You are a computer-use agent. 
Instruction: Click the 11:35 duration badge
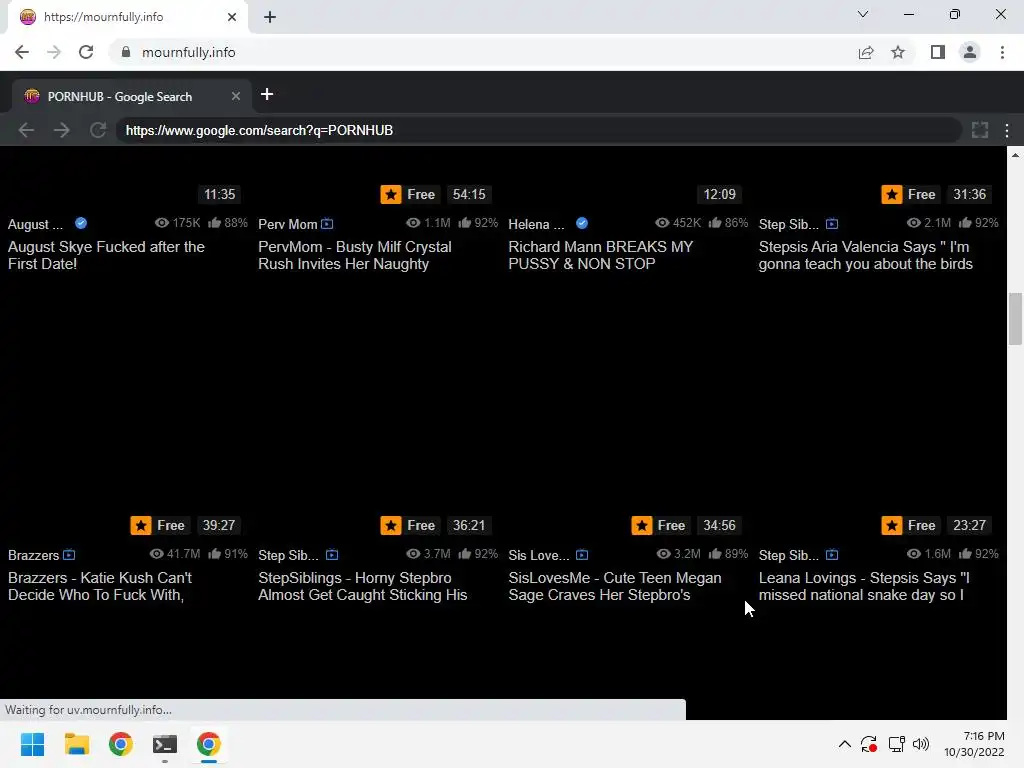coord(219,195)
